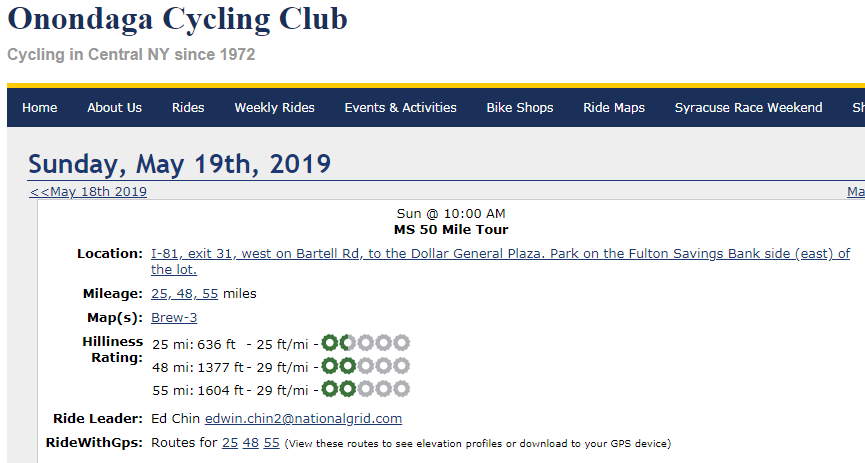Open the 55 mile RideWithGps route
Screen dimensions: 865x463
pyautogui.click(x=272, y=442)
